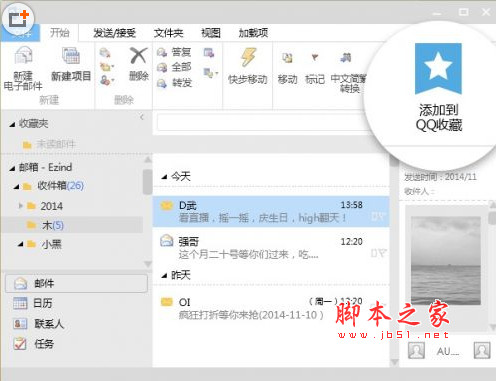496x381 pixels.
Task: Collapse the 收藏夹 favorites section
Action: click(x=12, y=125)
